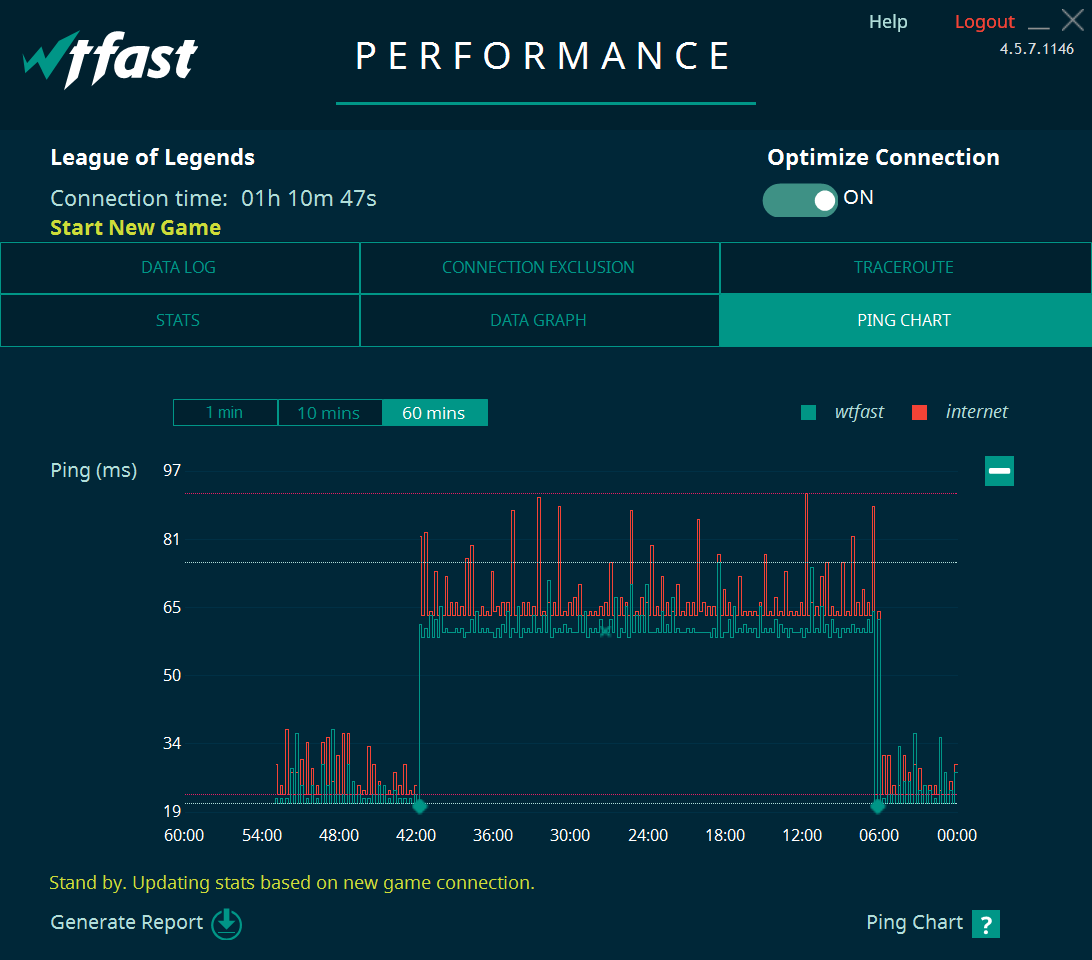
Task: Click the 30:00 time axis label
Action: 570,835
